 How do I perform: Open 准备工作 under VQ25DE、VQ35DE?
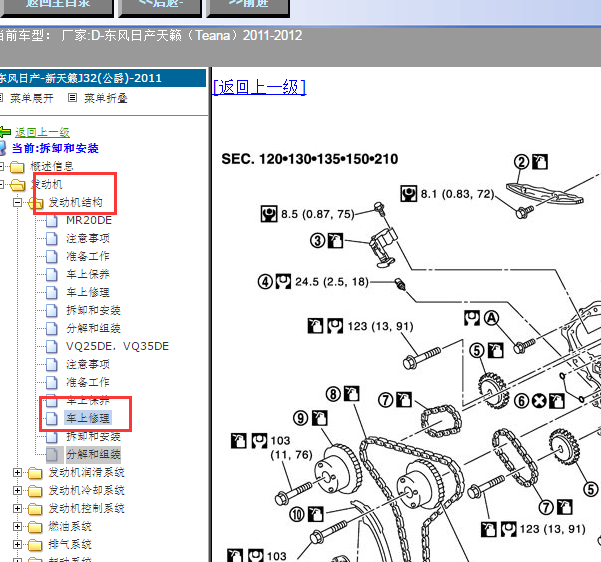tap(88, 382)
